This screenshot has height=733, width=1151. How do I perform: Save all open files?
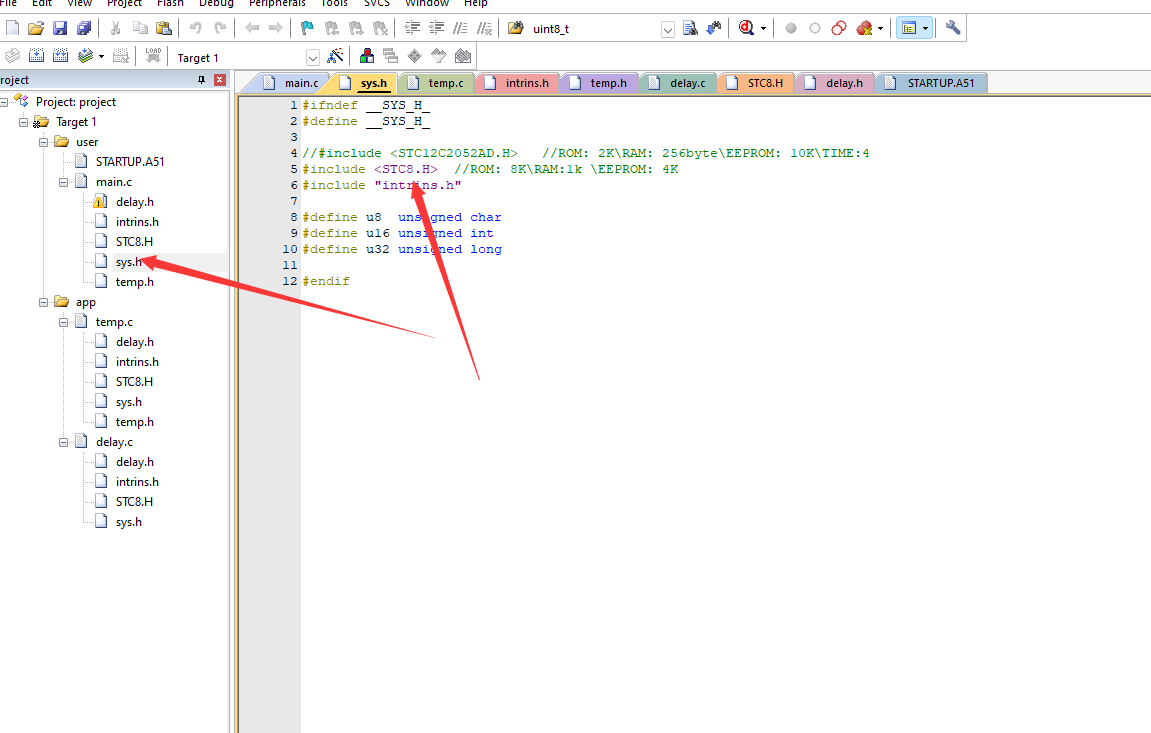[84, 28]
